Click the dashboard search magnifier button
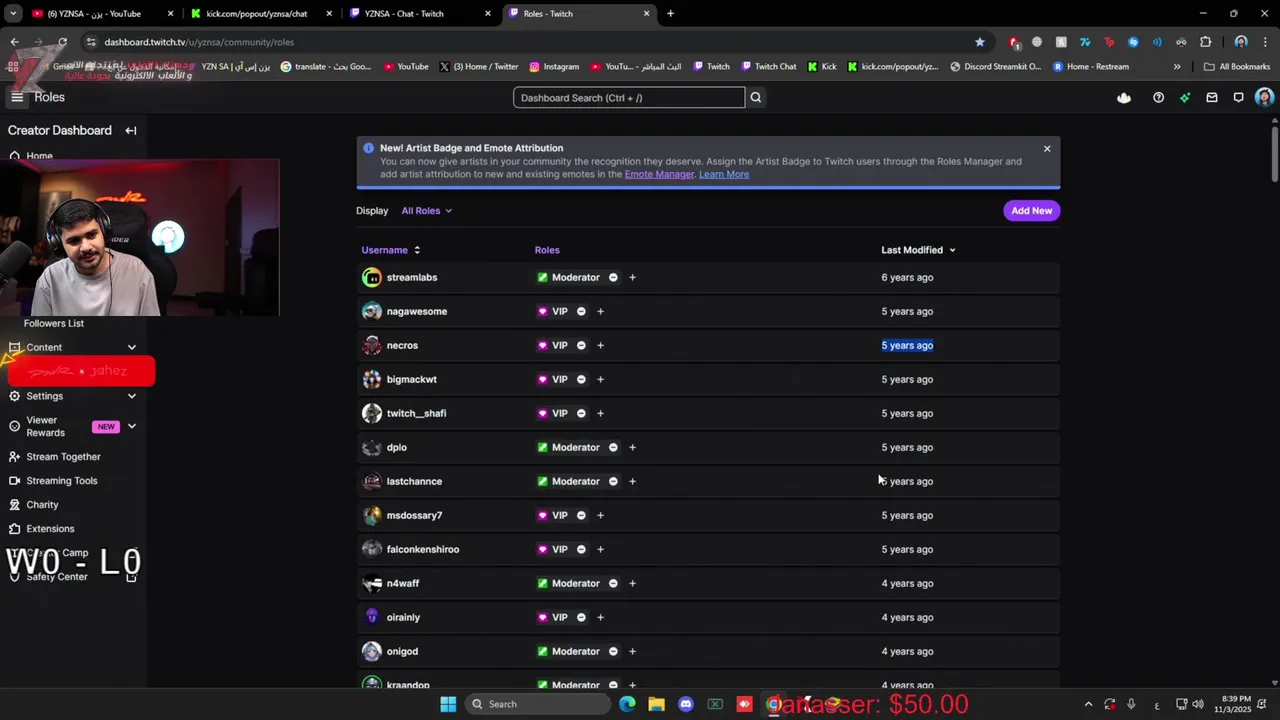The image size is (1280, 720). (756, 97)
